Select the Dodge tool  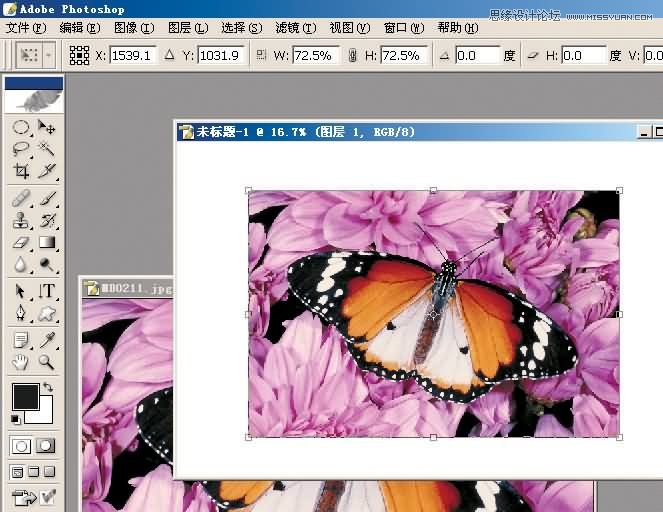pyautogui.click(x=46, y=265)
